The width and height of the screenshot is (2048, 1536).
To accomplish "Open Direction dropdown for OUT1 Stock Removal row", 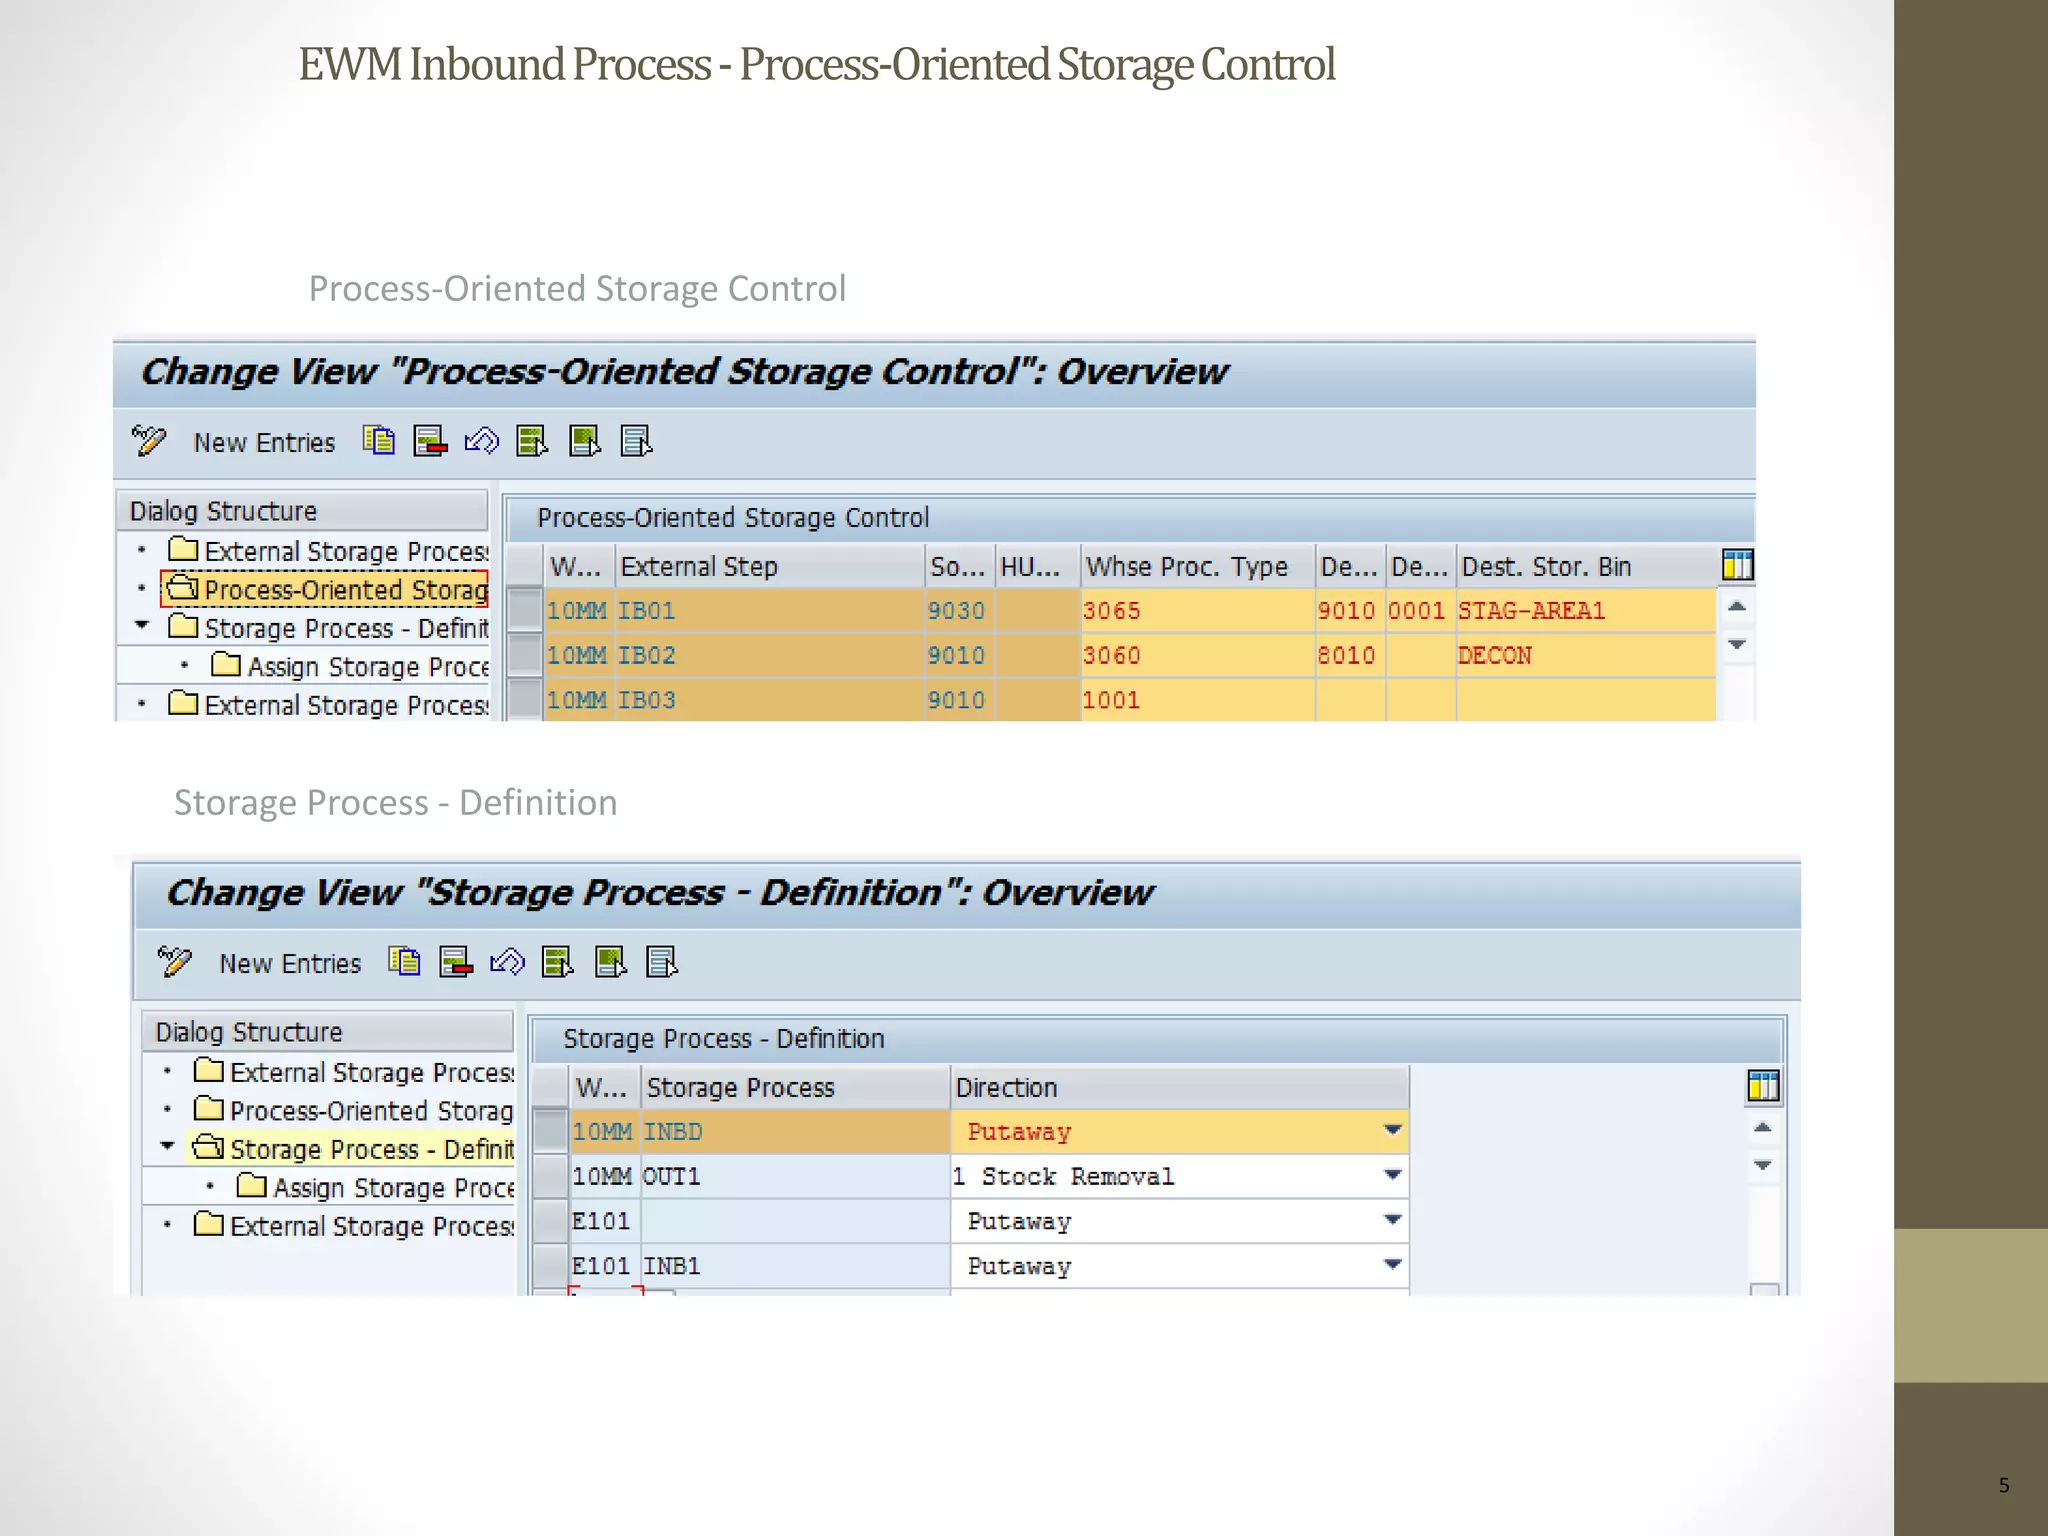I will (x=1392, y=1175).
